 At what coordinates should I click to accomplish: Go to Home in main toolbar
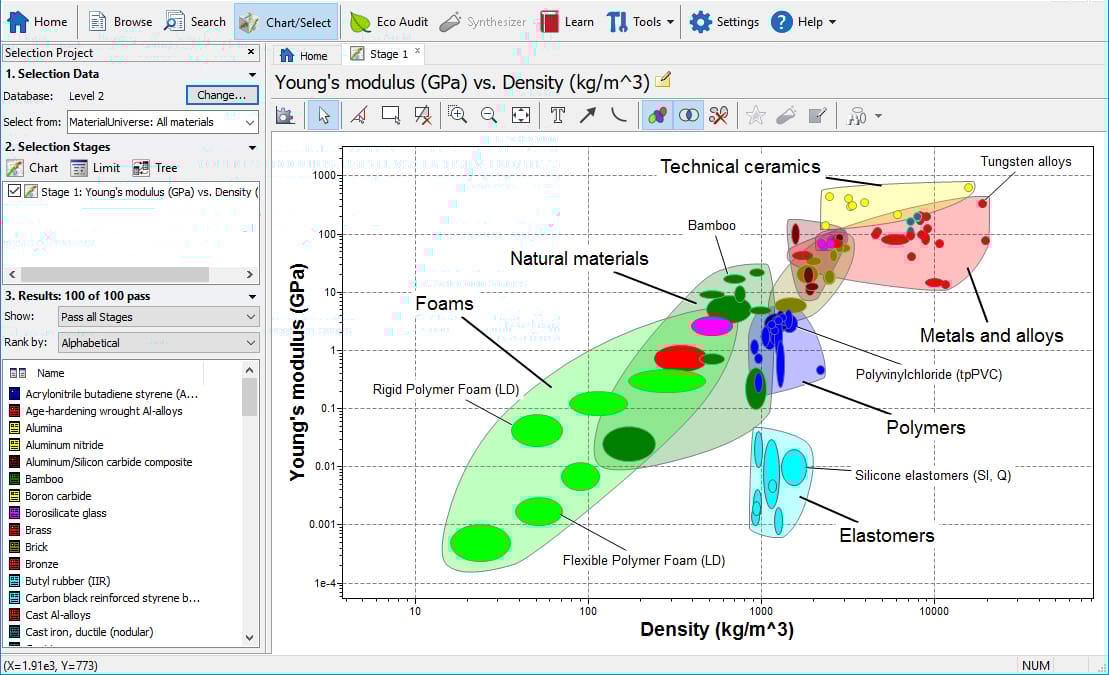(37, 22)
